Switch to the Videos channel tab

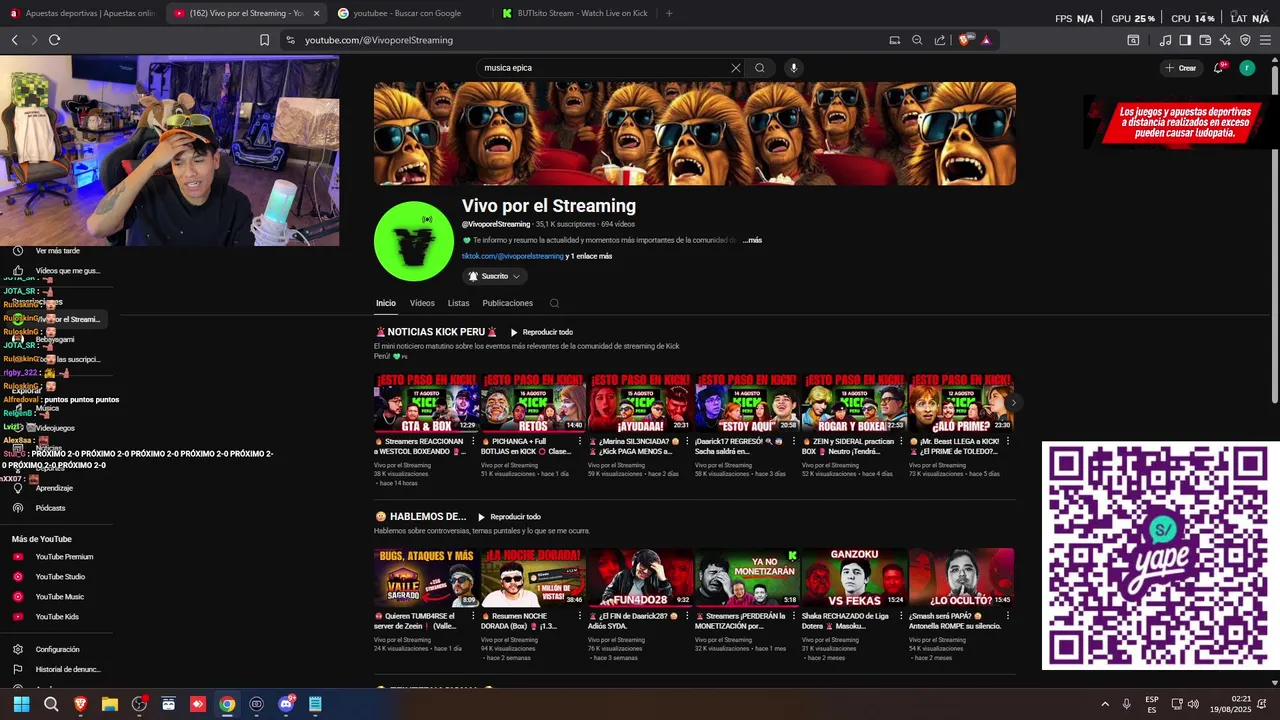422,303
